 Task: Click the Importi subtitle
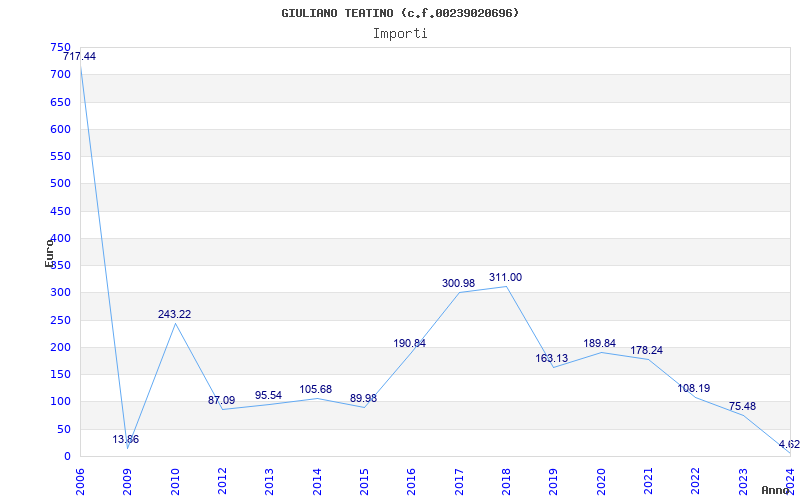400,34
